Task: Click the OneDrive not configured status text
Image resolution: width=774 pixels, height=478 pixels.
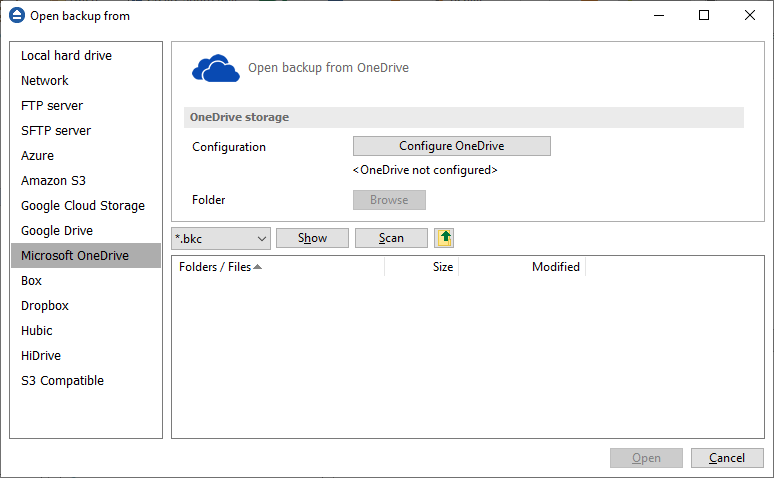Action: (x=425, y=170)
